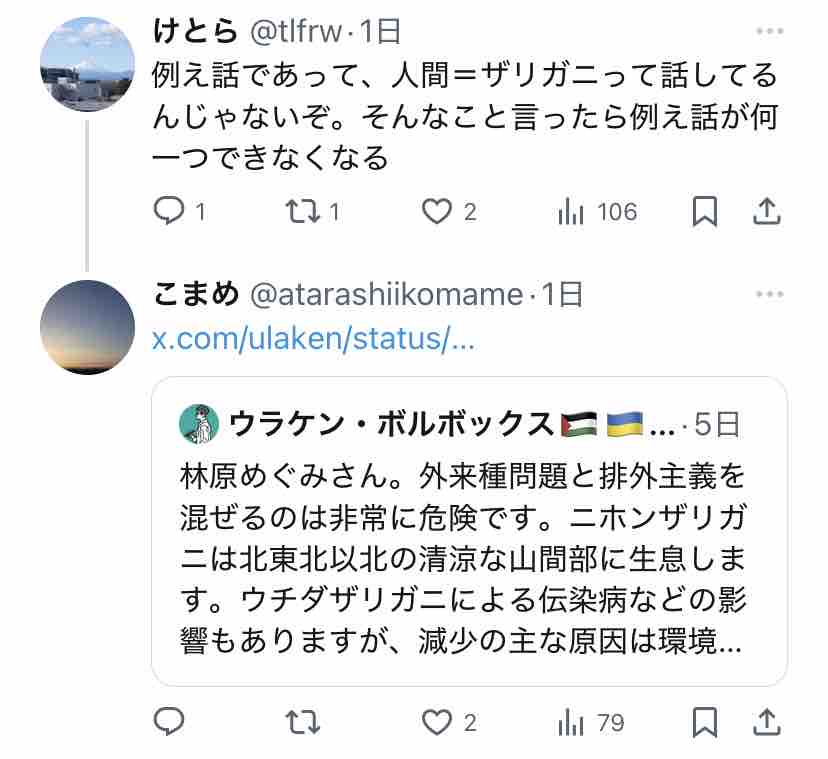Like けとら's tweet

[x=436, y=211]
